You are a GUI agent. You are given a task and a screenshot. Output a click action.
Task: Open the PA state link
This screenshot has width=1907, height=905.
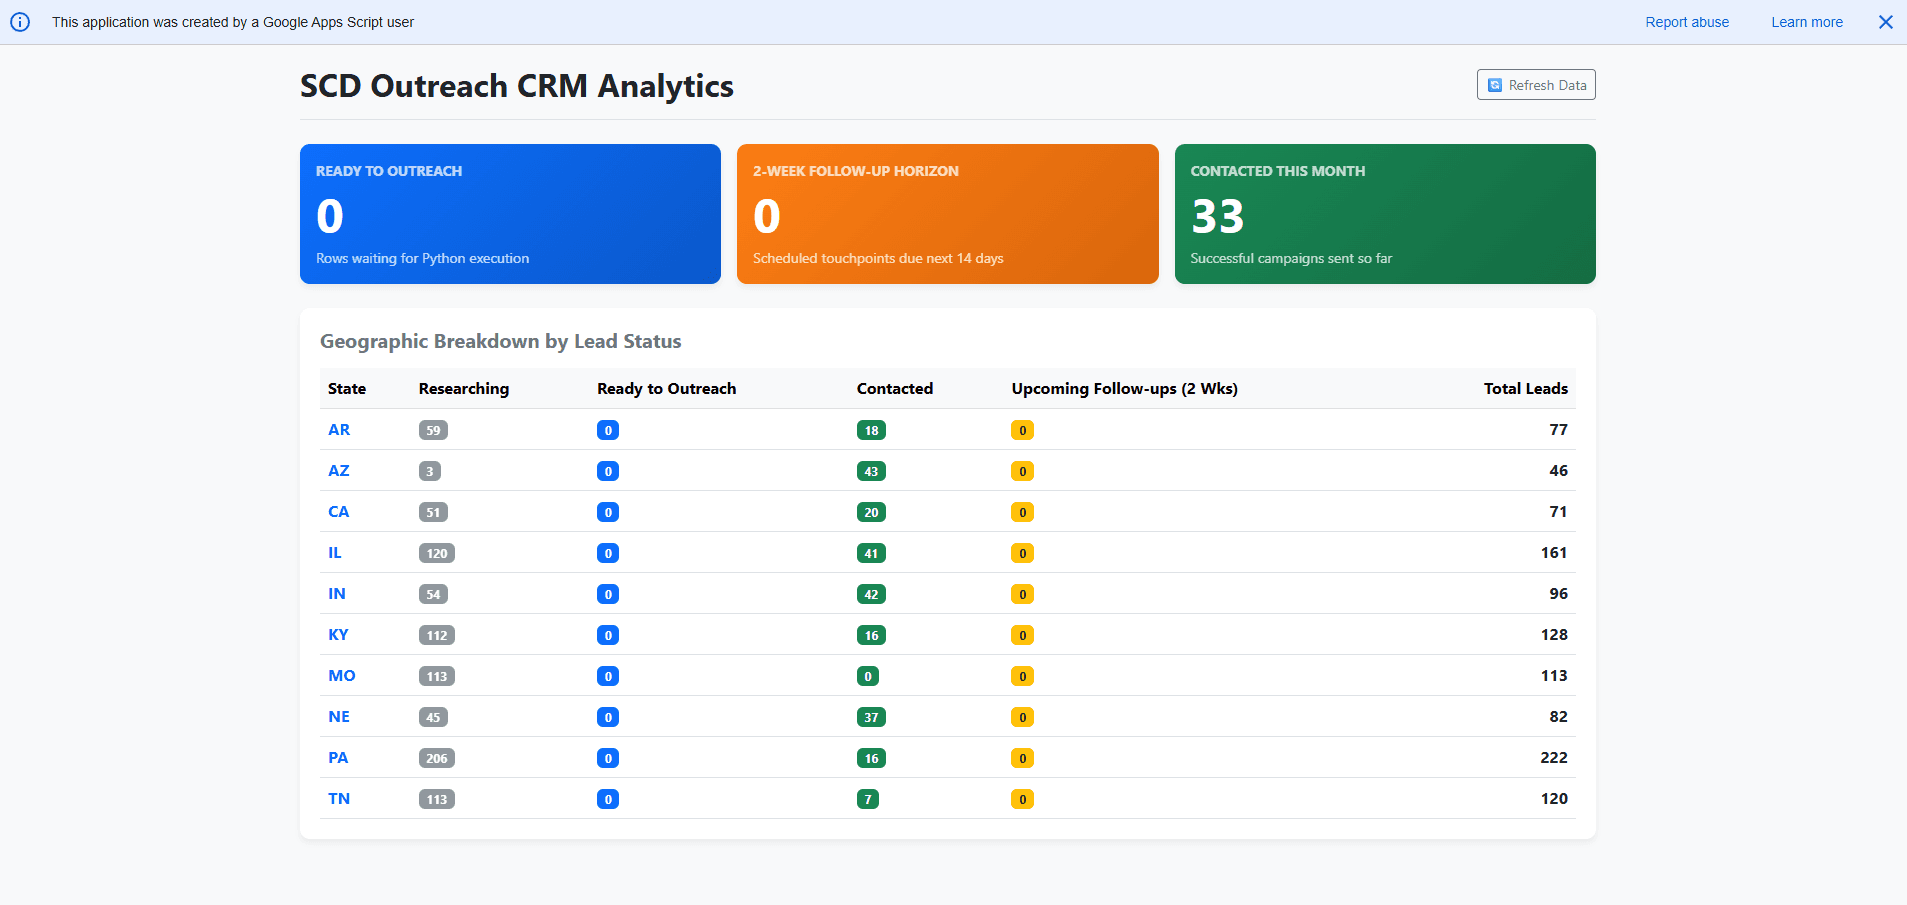[x=338, y=758]
